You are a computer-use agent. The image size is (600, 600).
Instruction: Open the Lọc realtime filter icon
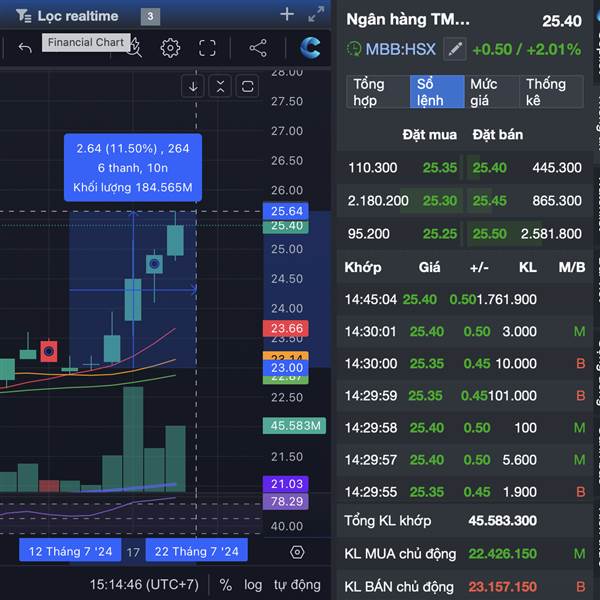click(24, 16)
